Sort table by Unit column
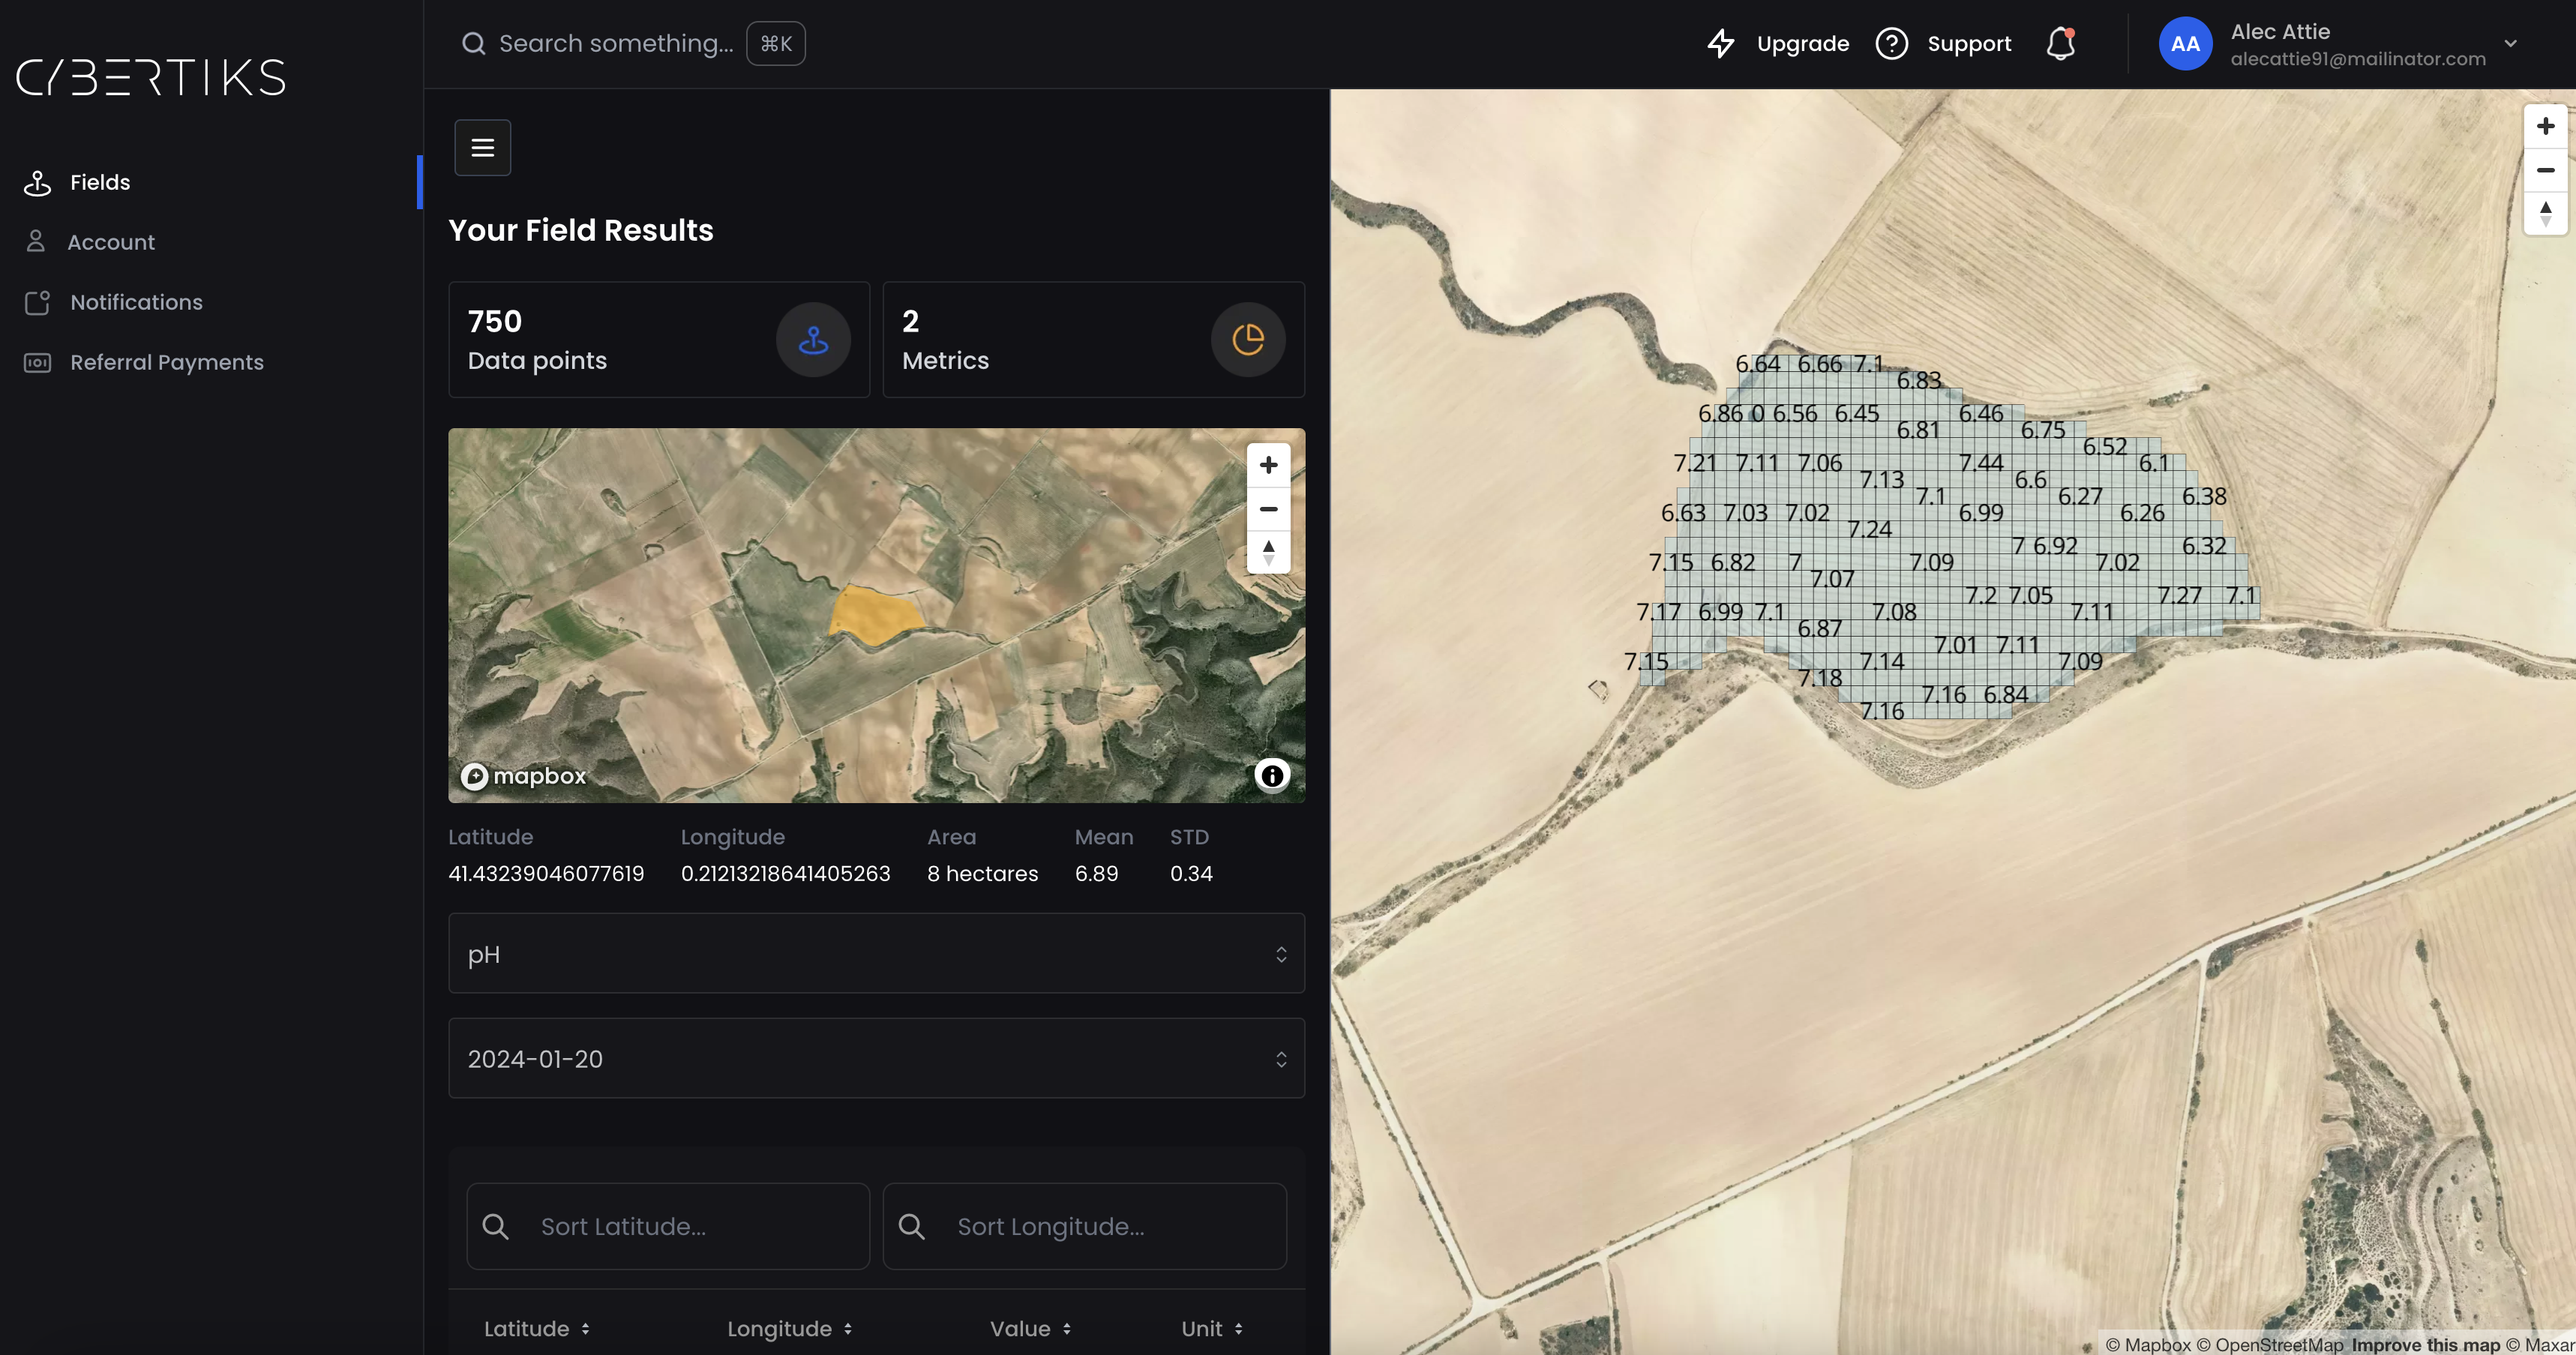The image size is (2576, 1355). (x=1212, y=1329)
